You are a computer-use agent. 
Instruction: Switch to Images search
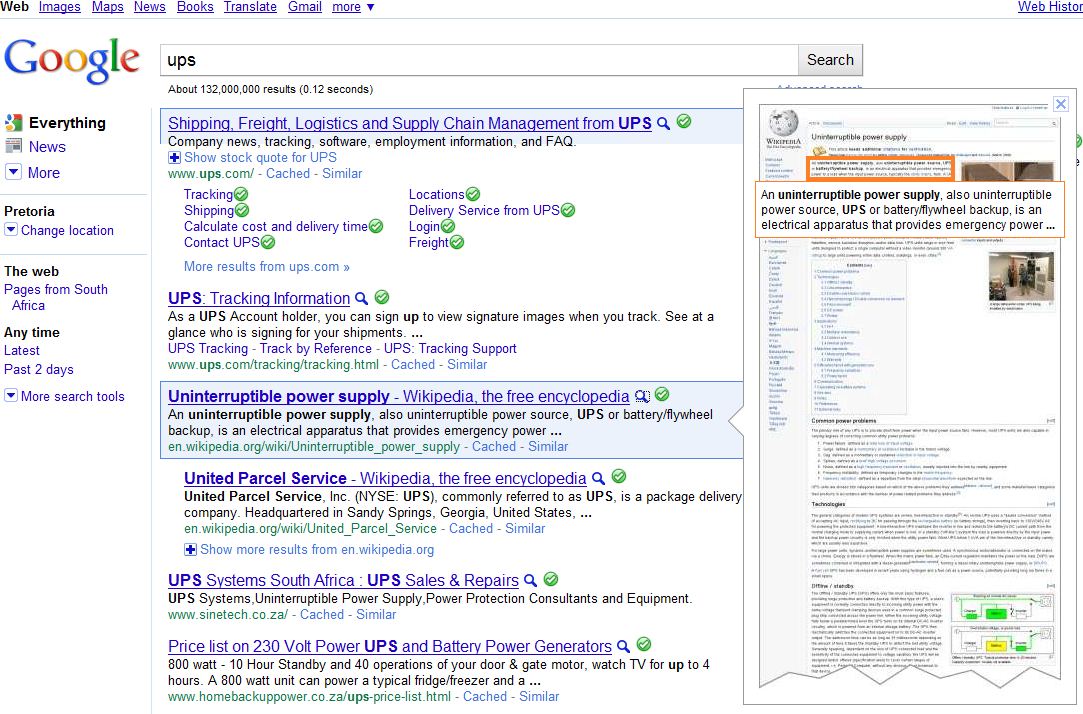[59, 7]
